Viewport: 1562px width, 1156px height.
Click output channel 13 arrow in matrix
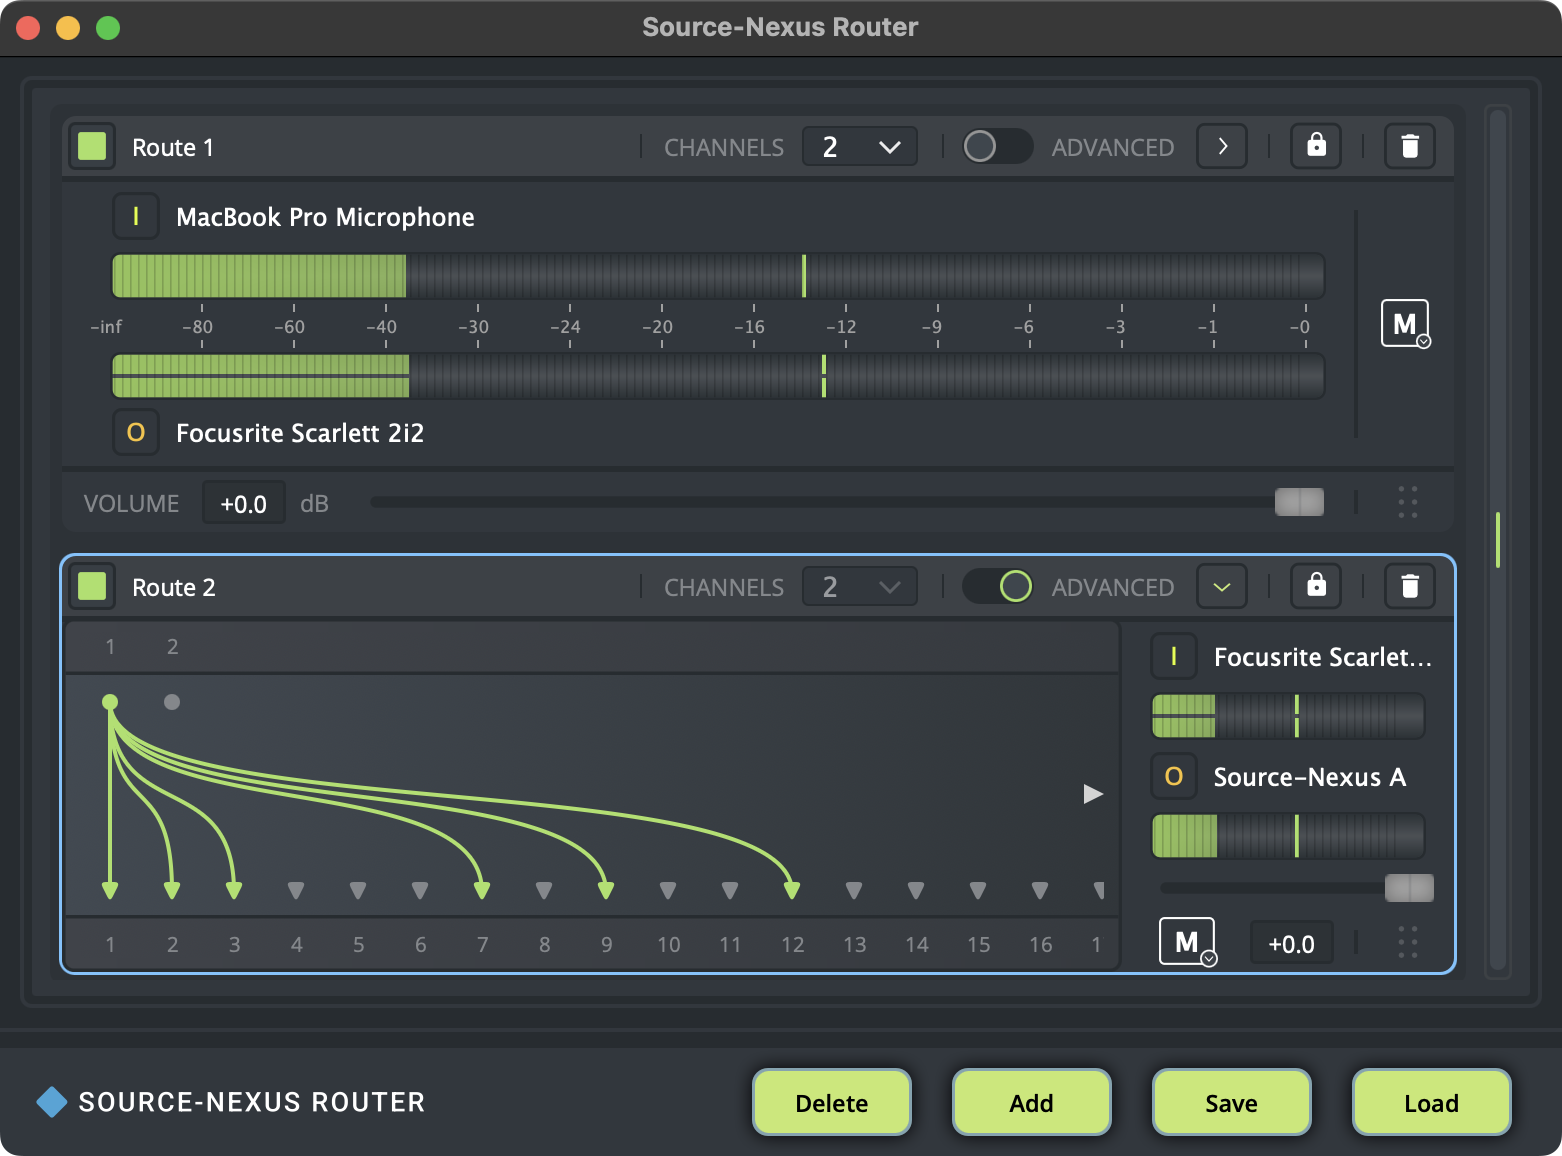point(854,890)
